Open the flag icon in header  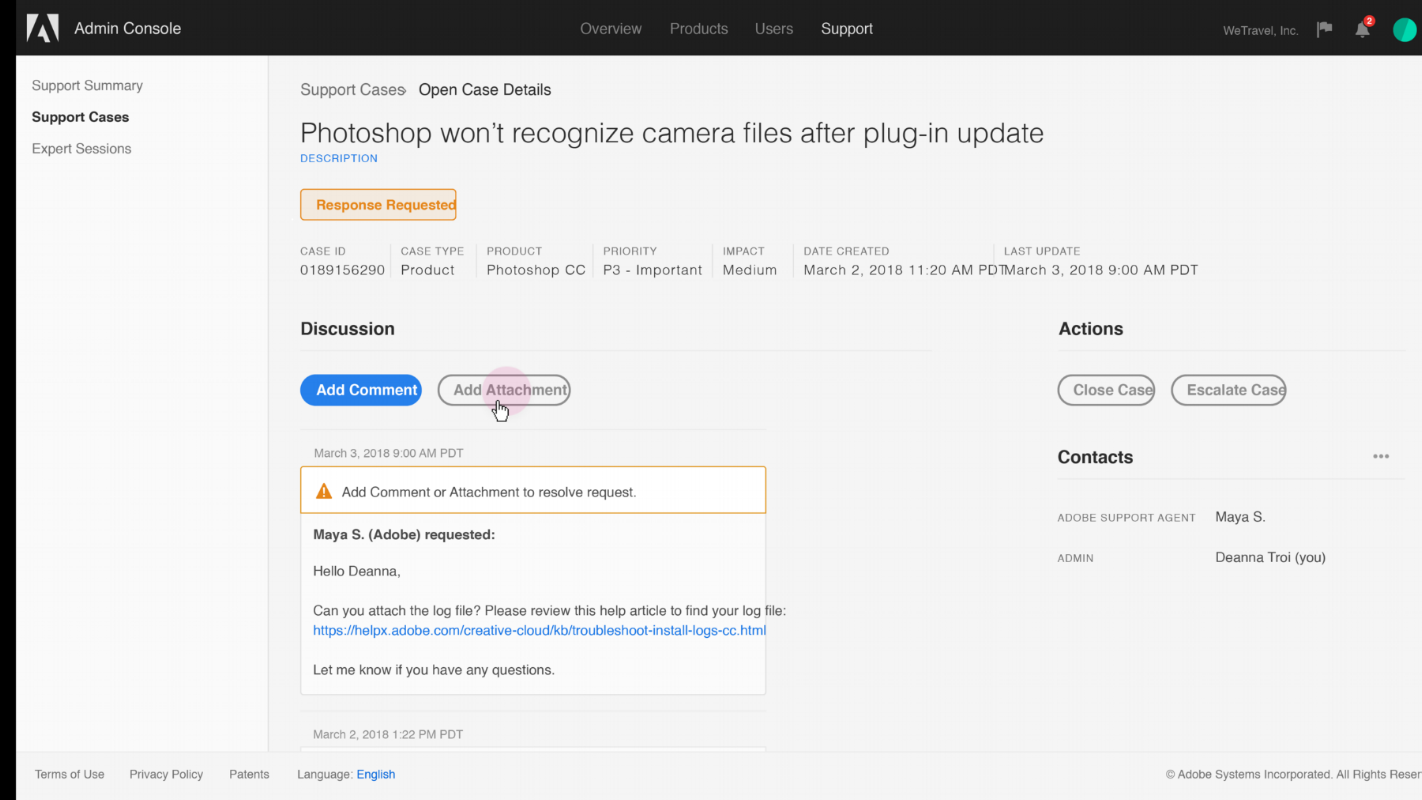[1325, 29]
